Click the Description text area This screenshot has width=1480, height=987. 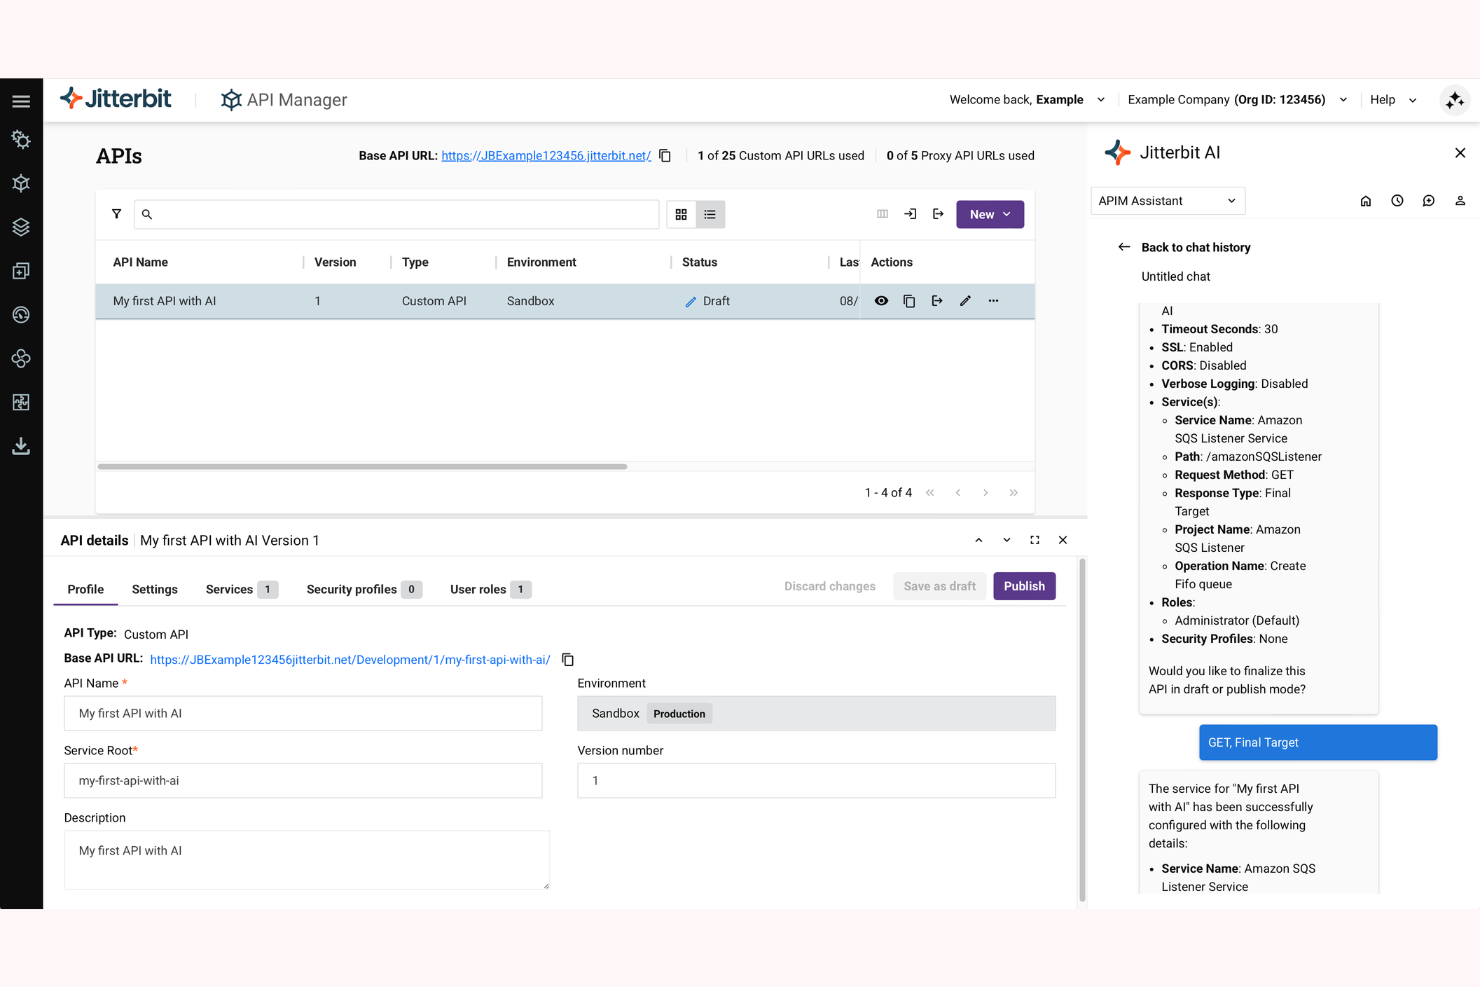[x=307, y=860]
